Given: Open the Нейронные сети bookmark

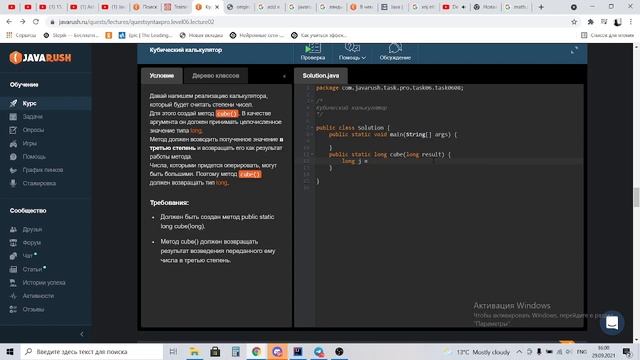Looking at the screenshot, I should click(257, 36).
